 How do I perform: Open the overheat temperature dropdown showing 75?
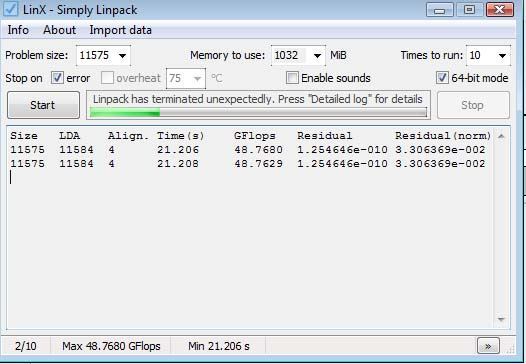(198, 79)
